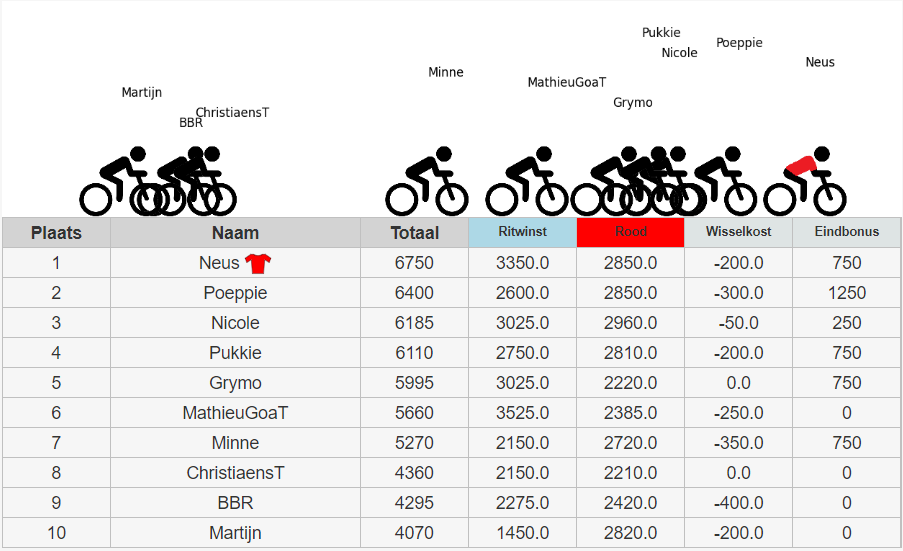Click the red-jersey cyclist icon of Neus
This screenshot has height=551, width=903.
pos(805,181)
